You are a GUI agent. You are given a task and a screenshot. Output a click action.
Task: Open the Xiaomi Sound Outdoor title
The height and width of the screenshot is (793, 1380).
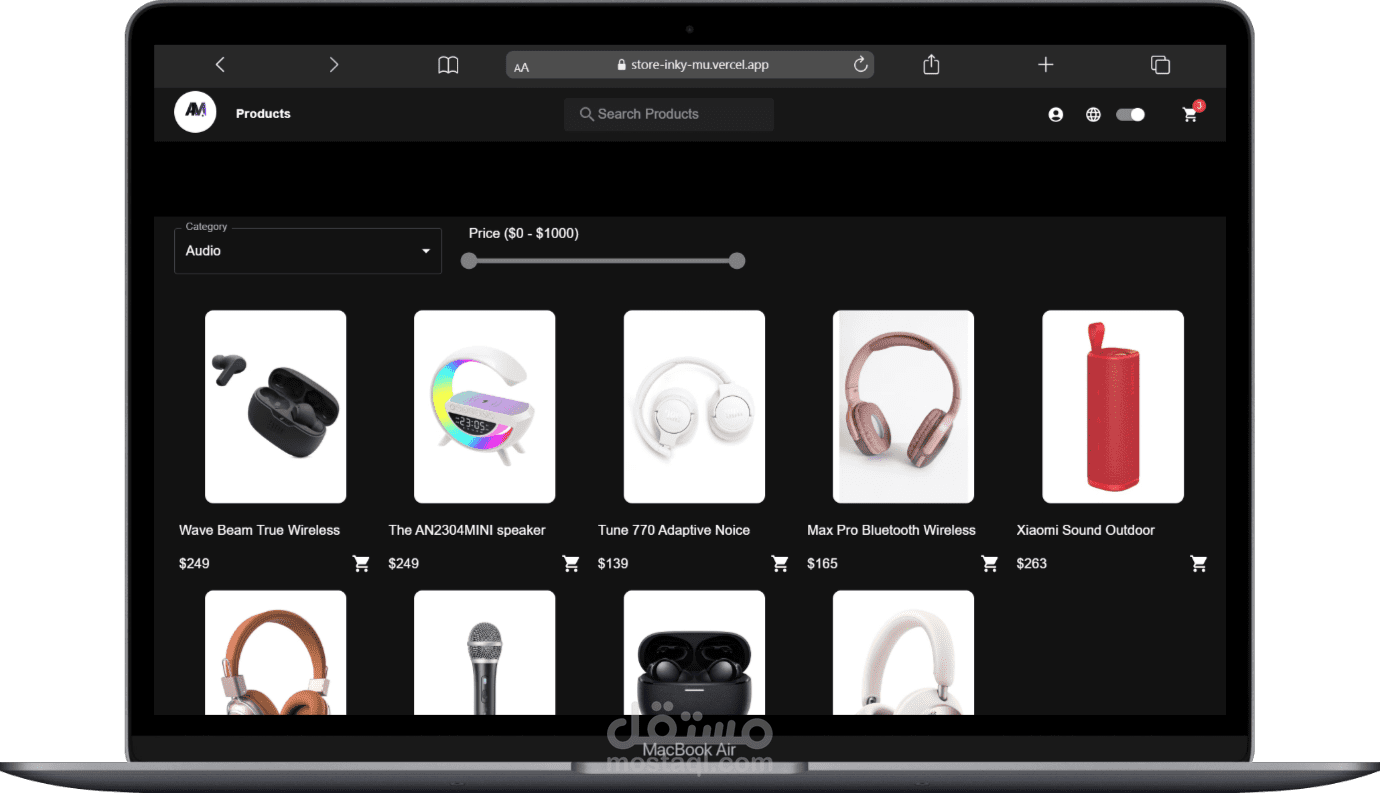[x=1086, y=530]
